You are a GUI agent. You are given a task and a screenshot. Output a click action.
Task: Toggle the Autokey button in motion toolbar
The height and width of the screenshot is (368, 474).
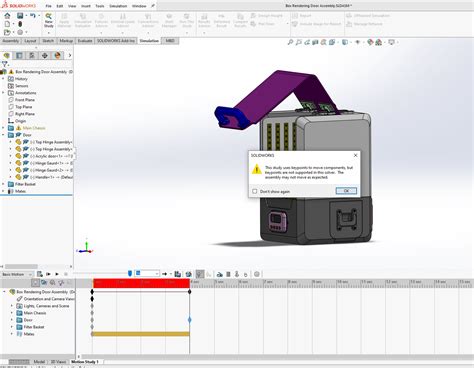(x=199, y=274)
